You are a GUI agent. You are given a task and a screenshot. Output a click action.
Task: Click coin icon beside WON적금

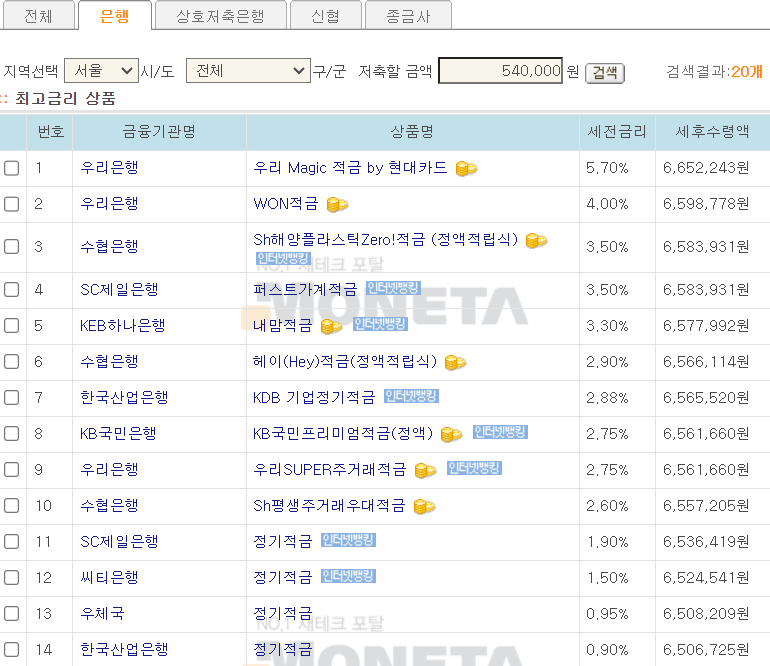pos(337,204)
